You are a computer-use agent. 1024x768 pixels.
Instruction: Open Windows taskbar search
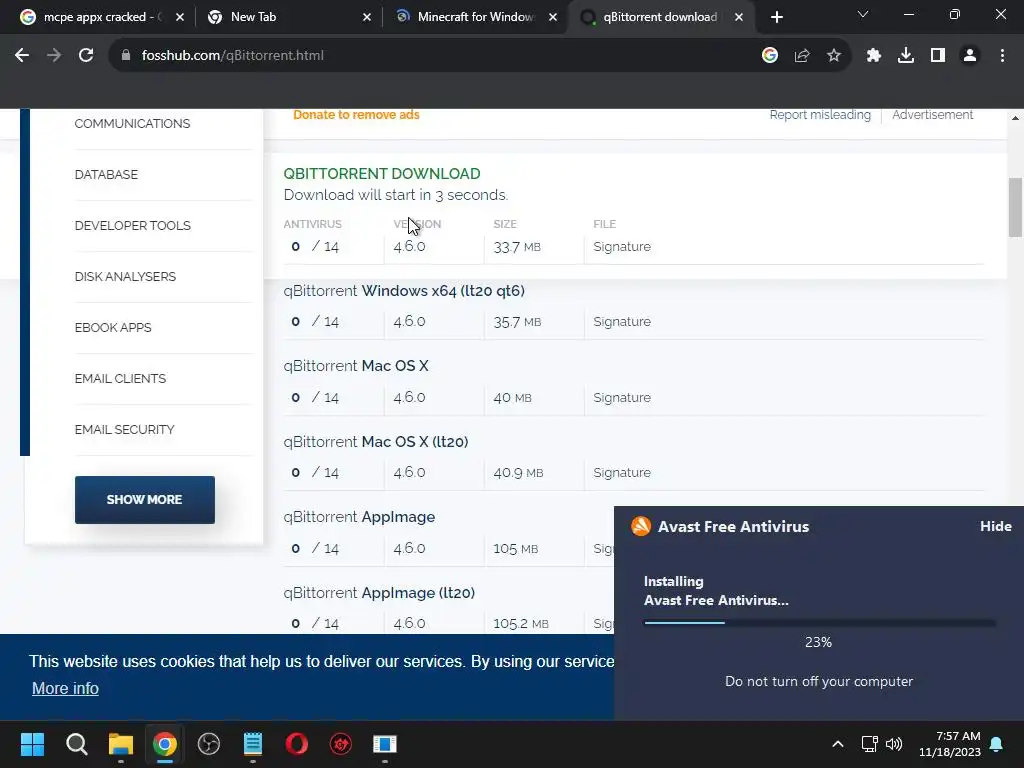[76, 744]
